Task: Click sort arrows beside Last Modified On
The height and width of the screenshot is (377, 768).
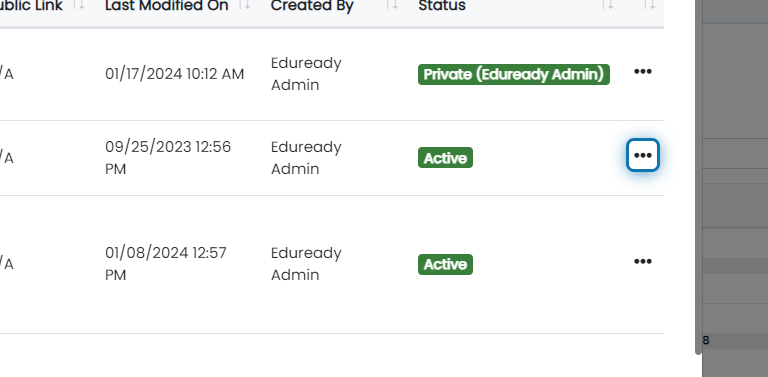Action: click(x=244, y=5)
